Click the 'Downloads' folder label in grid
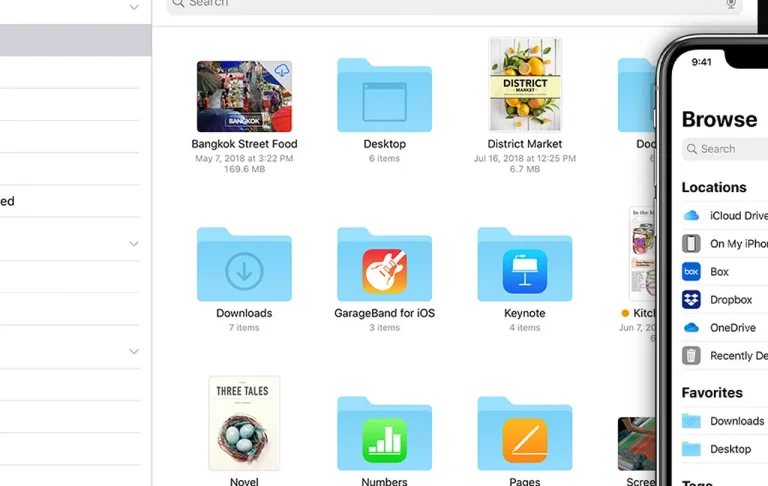Image resolution: width=768 pixels, height=486 pixels. 244,313
